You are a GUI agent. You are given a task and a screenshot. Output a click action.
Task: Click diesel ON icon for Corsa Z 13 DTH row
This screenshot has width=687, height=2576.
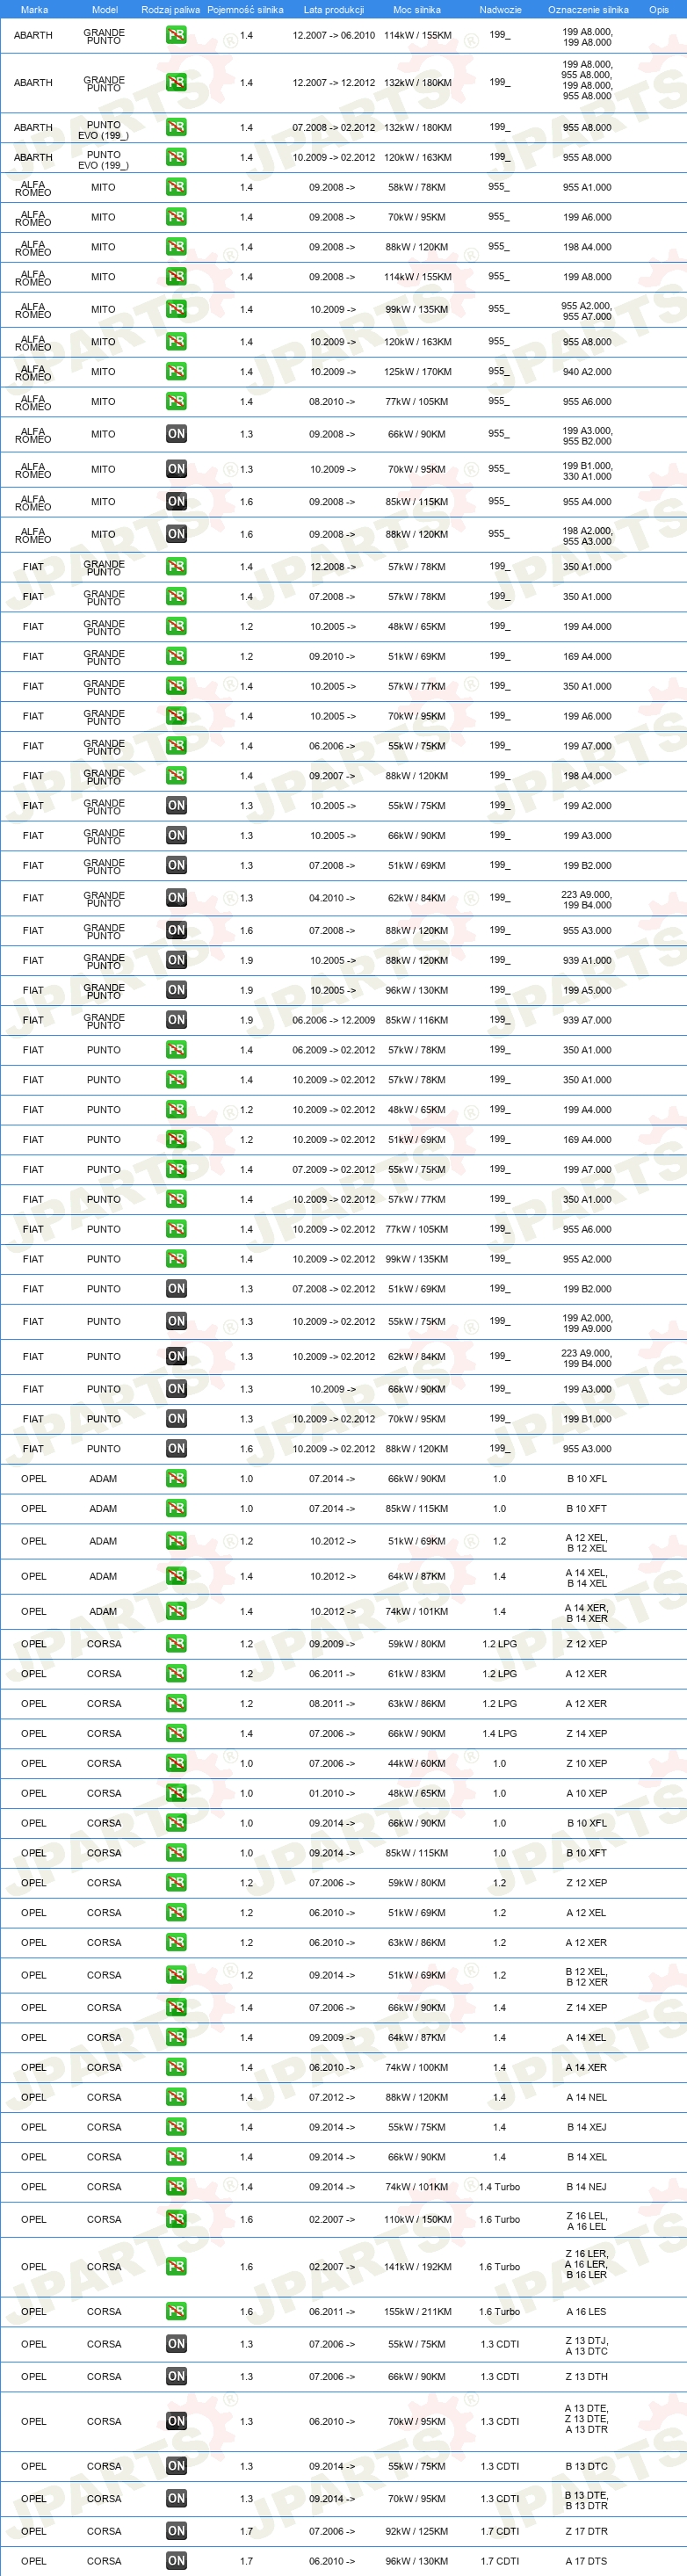[176, 2377]
